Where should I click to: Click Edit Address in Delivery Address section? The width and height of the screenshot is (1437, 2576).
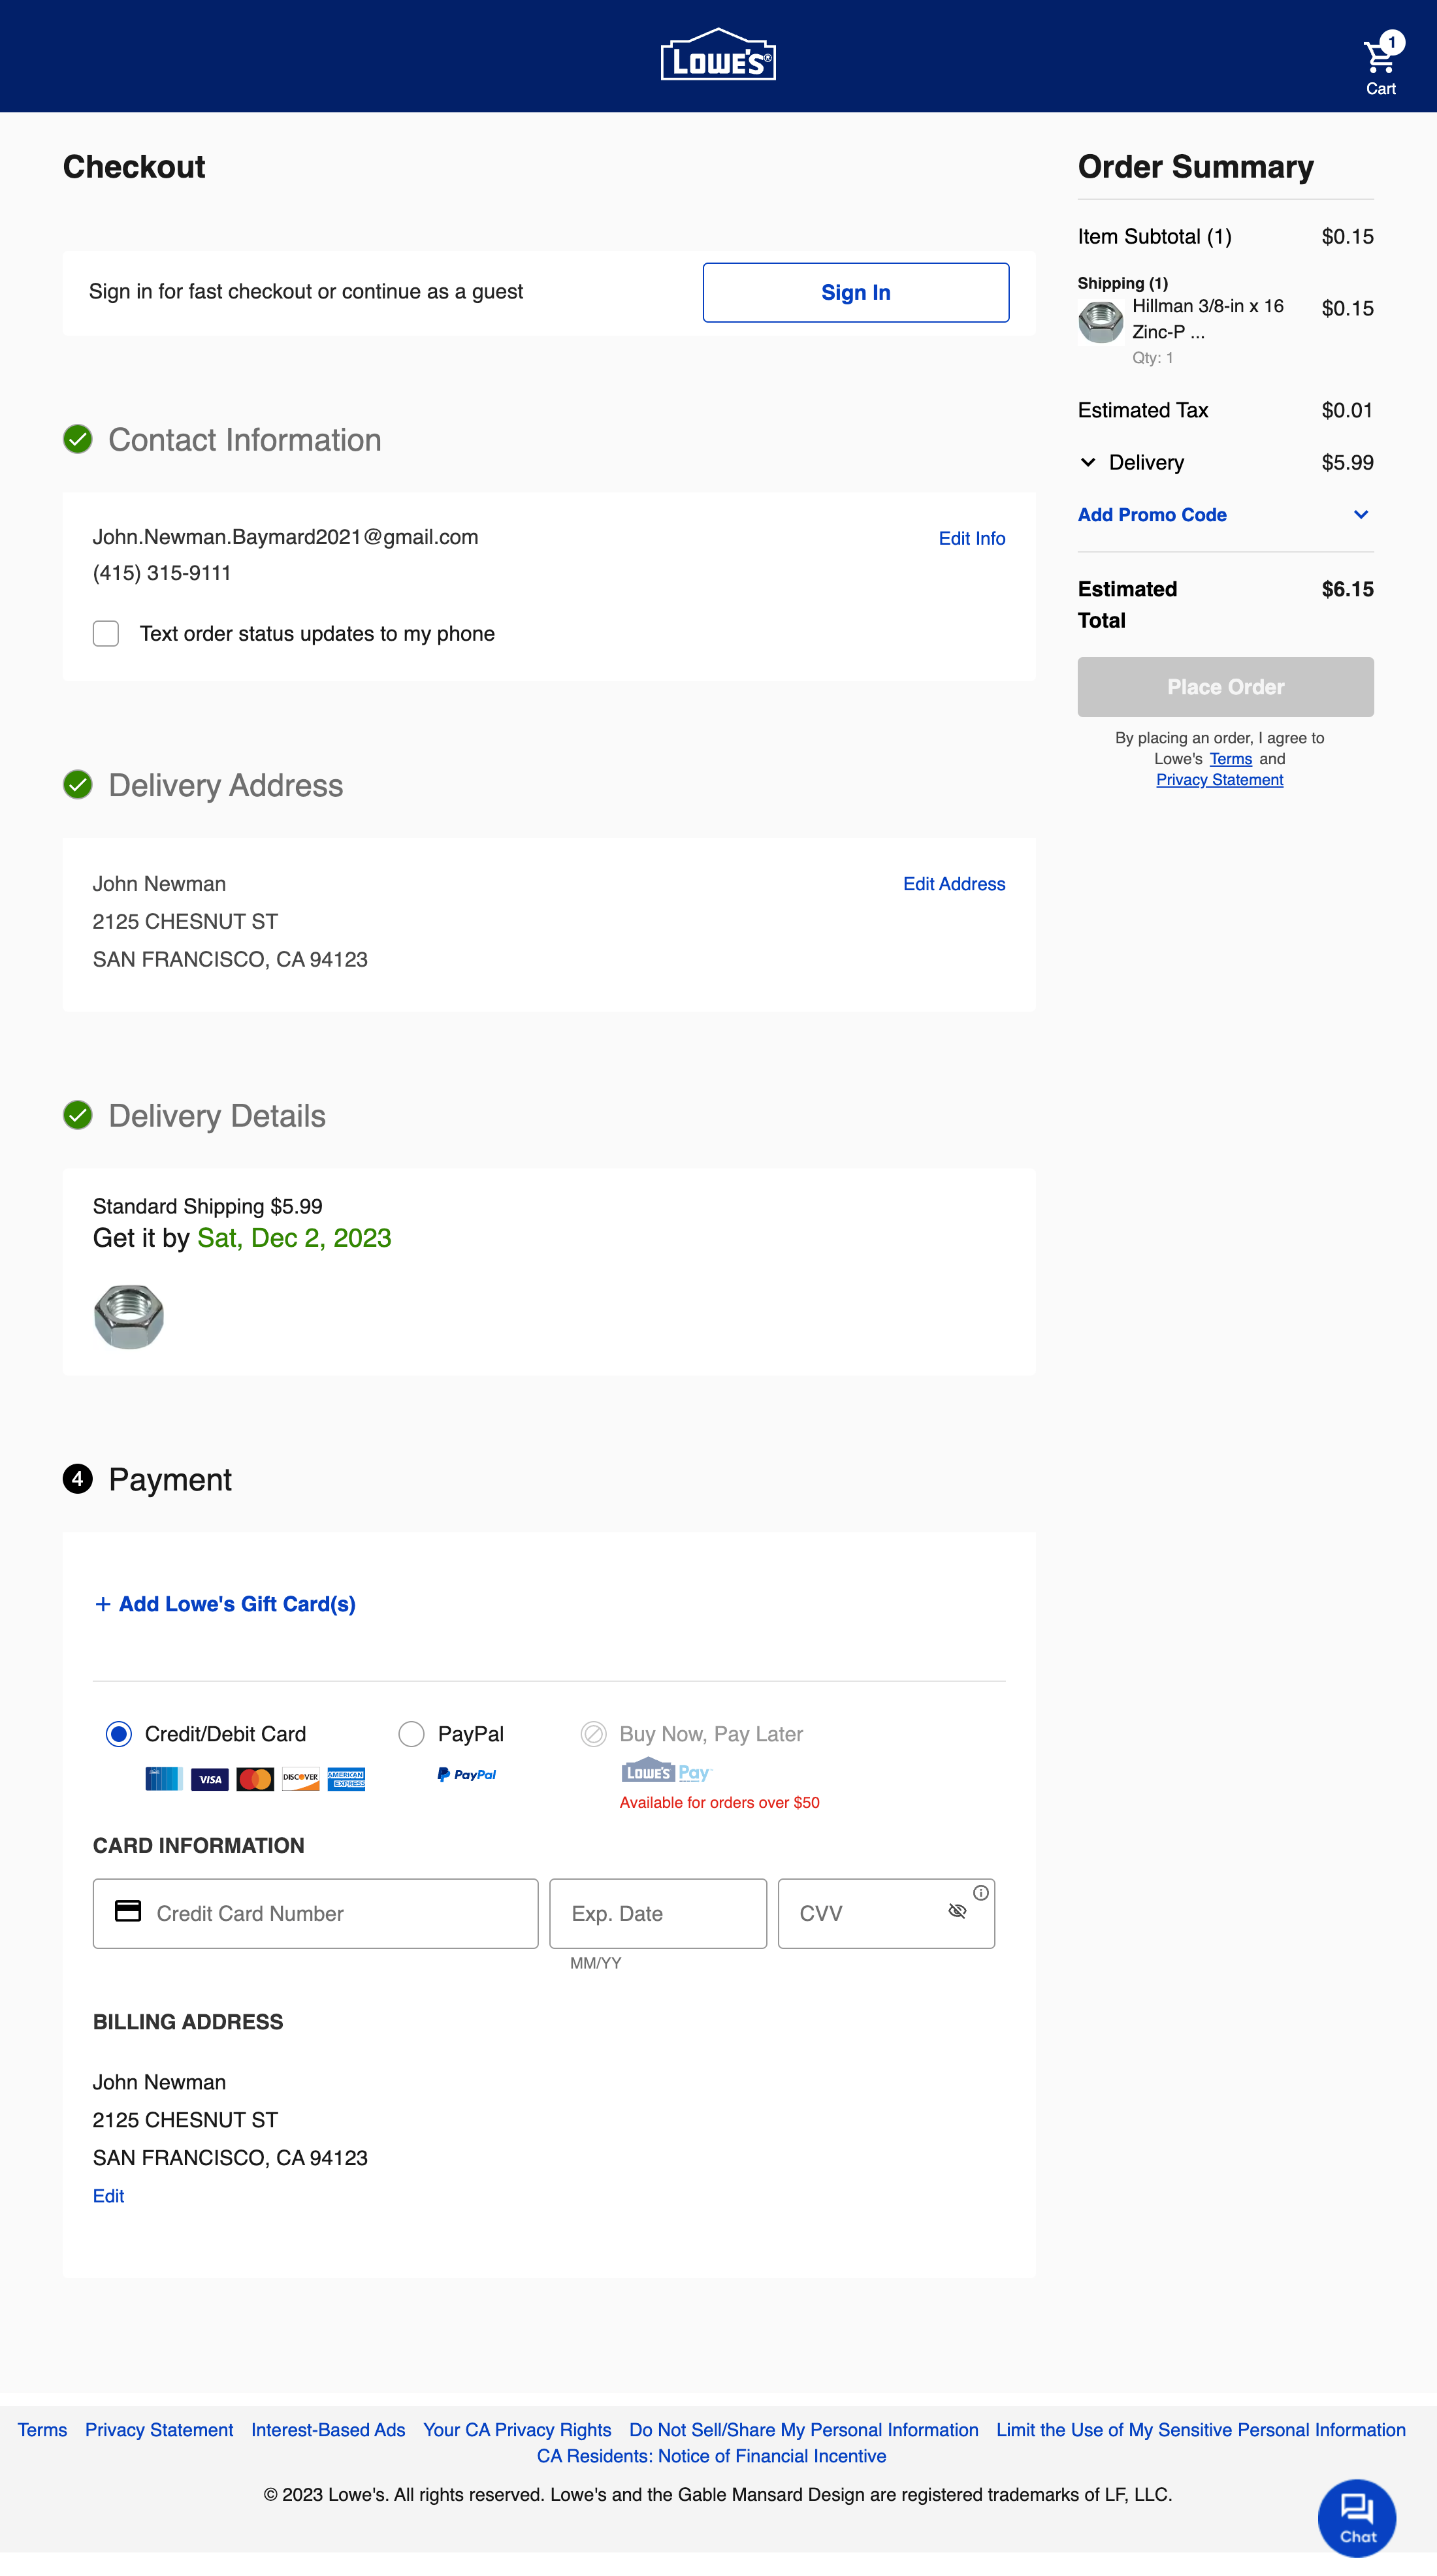tap(953, 884)
